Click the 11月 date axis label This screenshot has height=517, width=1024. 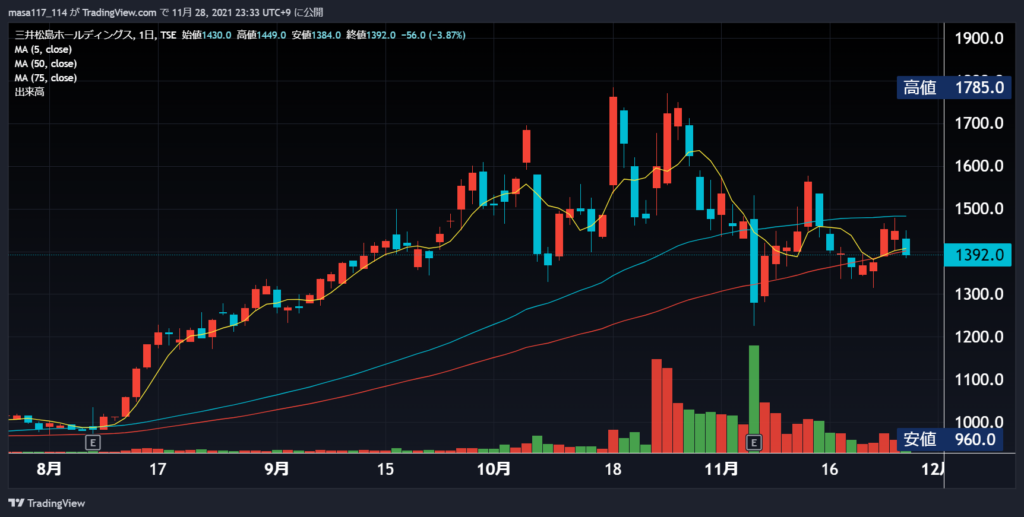click(722, 469)
